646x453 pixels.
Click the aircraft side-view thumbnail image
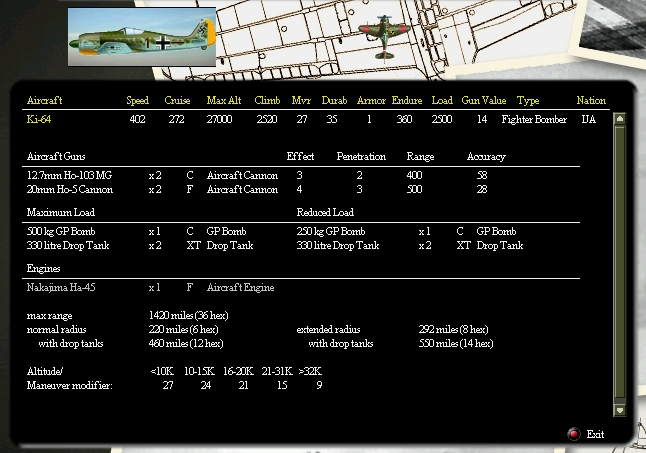point(142,37)
